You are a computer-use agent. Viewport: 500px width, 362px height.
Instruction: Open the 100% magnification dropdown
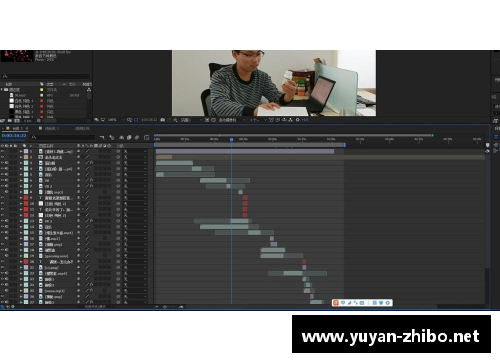(x=116, y=120)
